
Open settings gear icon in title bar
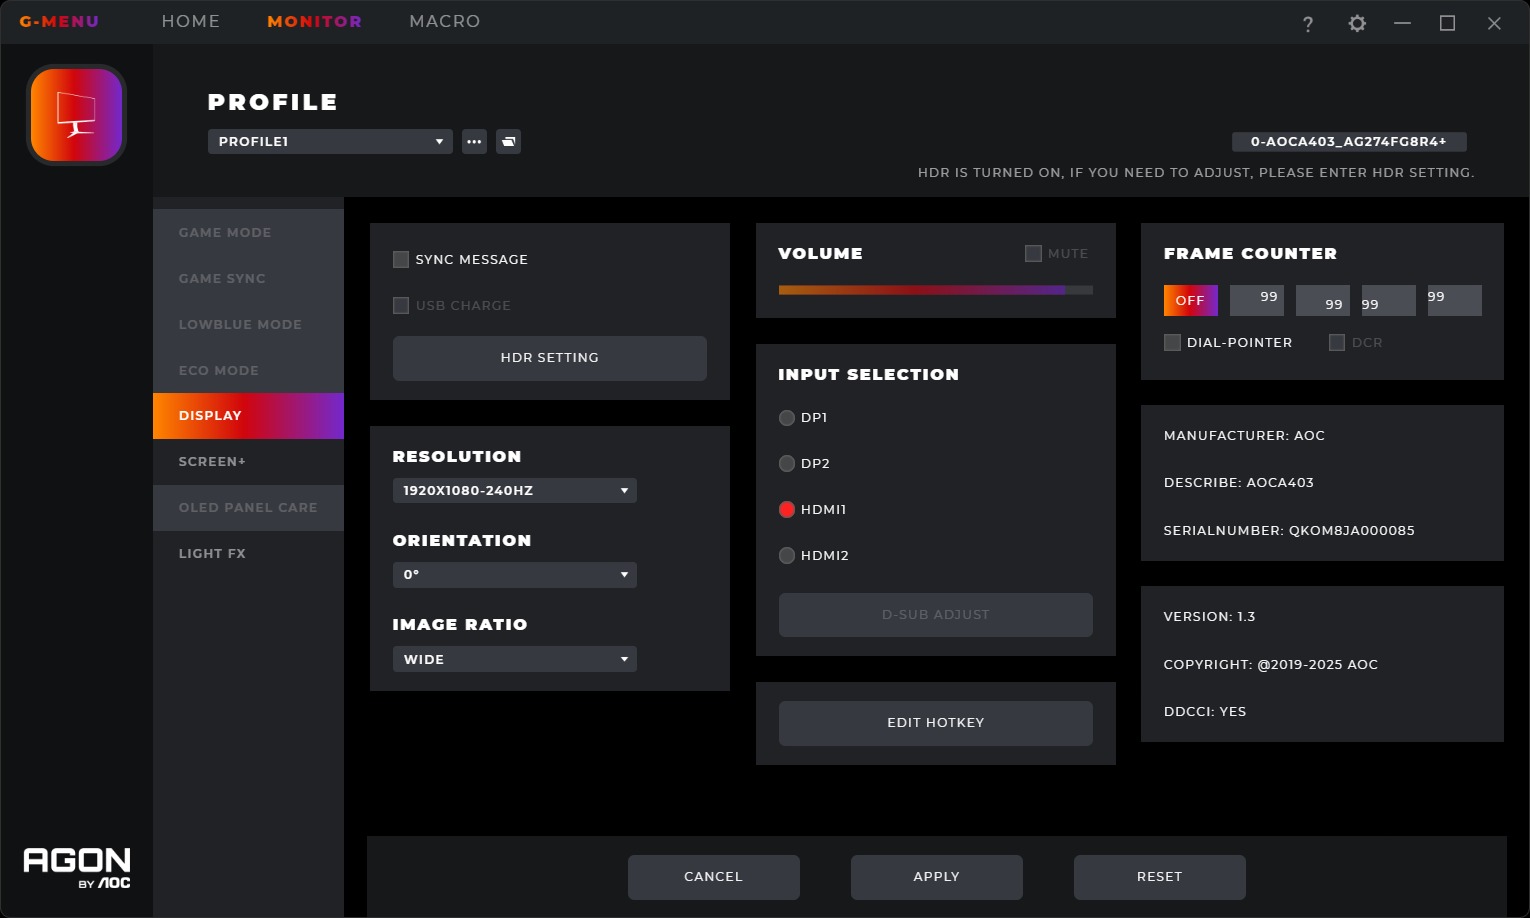pos(1357,23)
